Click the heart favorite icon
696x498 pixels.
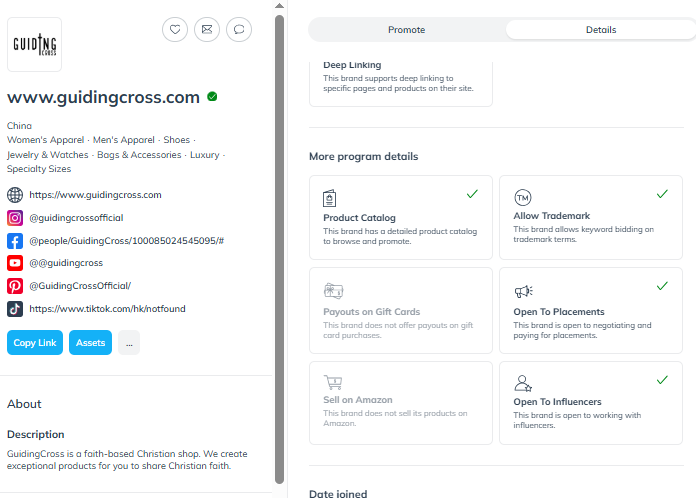(175, 30)
